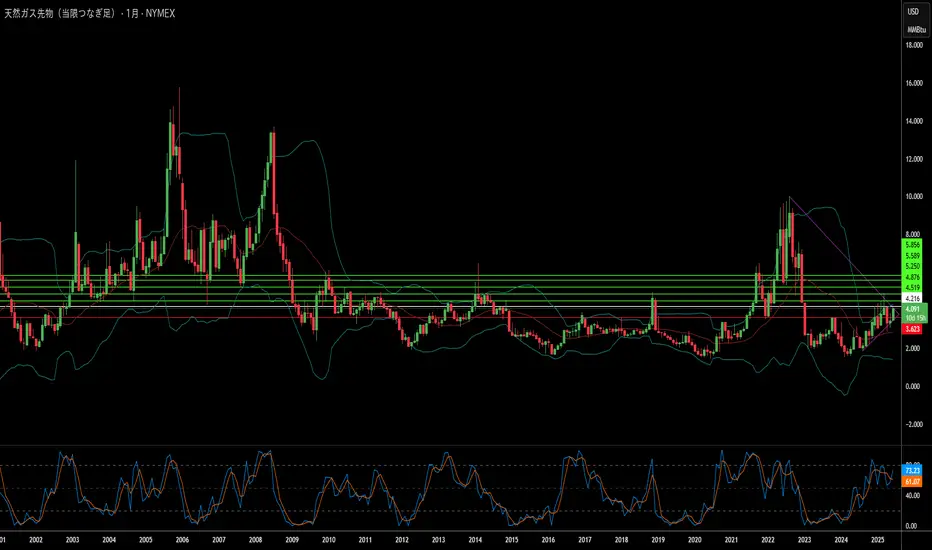Click the 2022 label on time axis

click(x=766, y=539)
